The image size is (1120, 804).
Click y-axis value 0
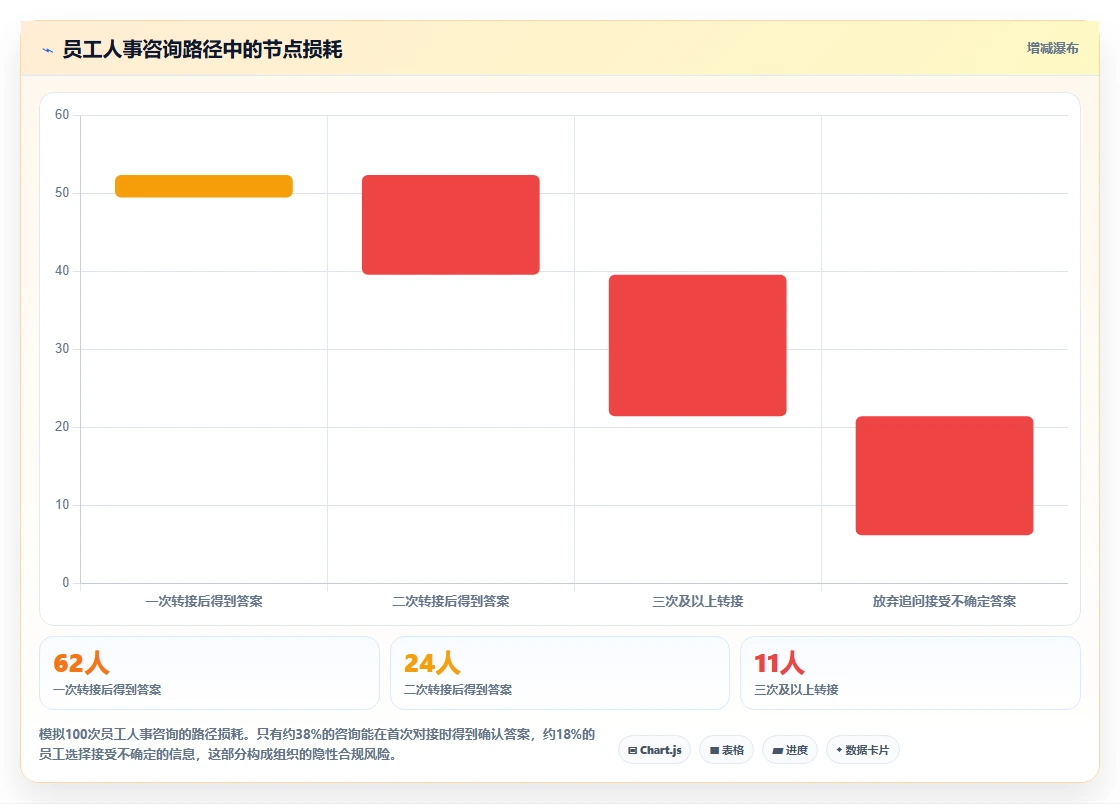[66, 582]
